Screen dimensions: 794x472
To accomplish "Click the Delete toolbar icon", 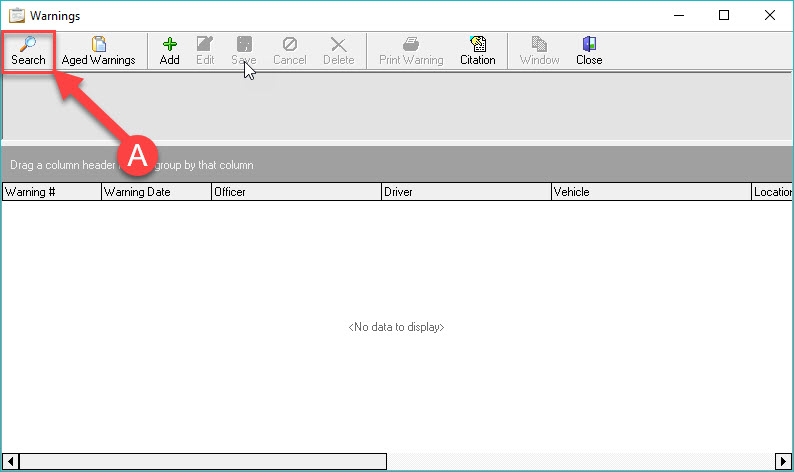I will 339,44.
